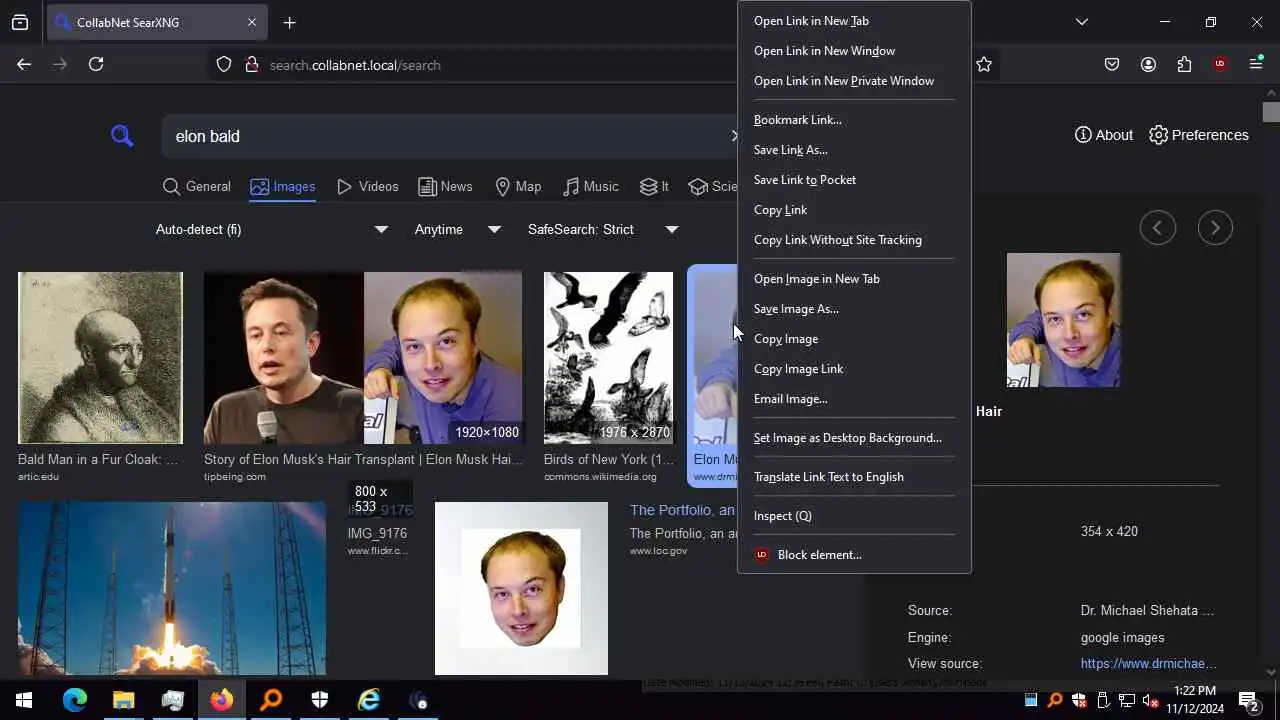Choose Set Image as Desktop Background...
This screenshot has height=720, width=1280.
[x=854, y=438]
